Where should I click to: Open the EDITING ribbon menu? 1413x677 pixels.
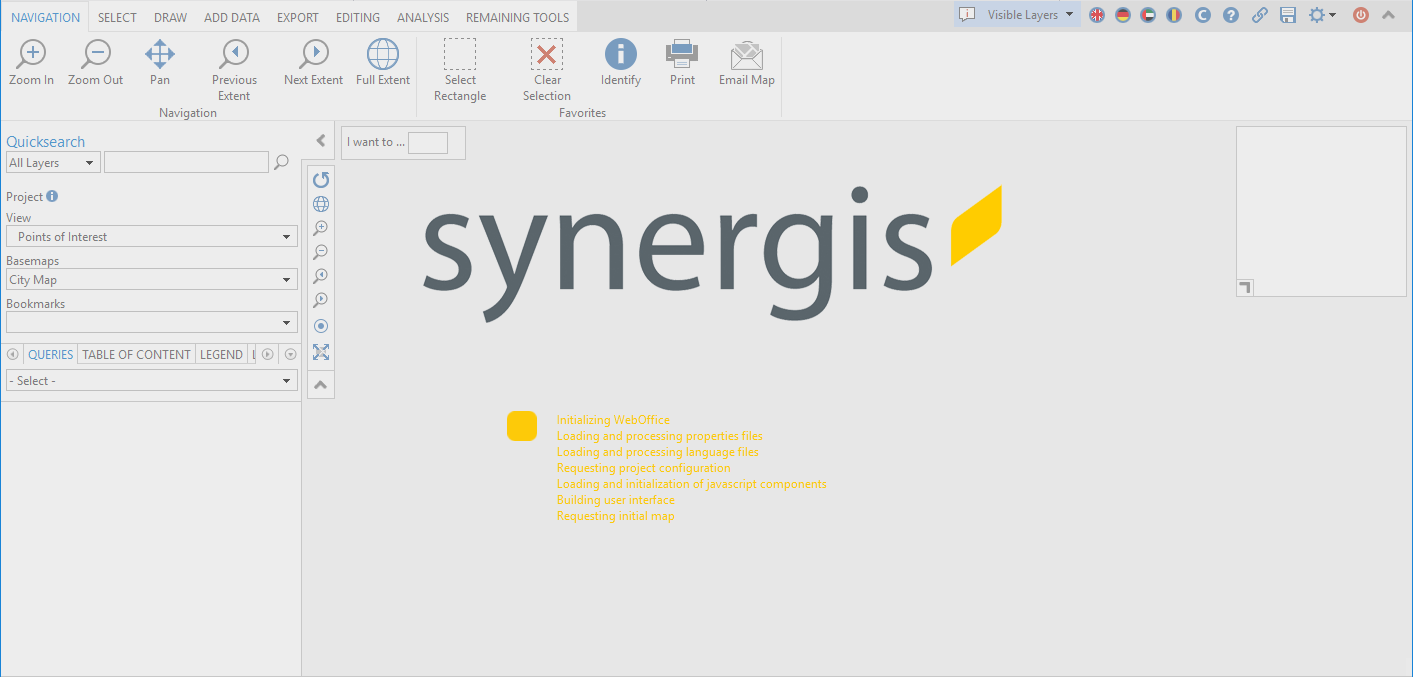tap(357, 16)
